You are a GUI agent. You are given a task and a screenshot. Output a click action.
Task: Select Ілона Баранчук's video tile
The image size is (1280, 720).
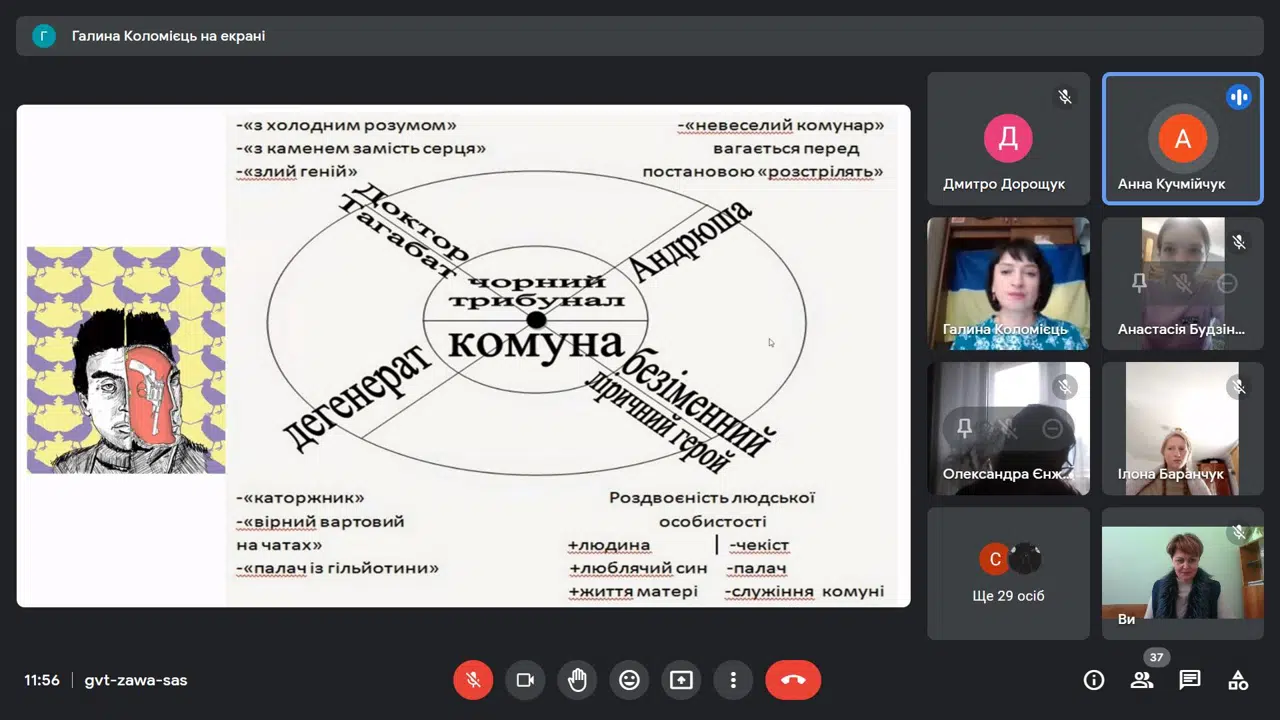pyautogui.click(x=1183, y=429)
